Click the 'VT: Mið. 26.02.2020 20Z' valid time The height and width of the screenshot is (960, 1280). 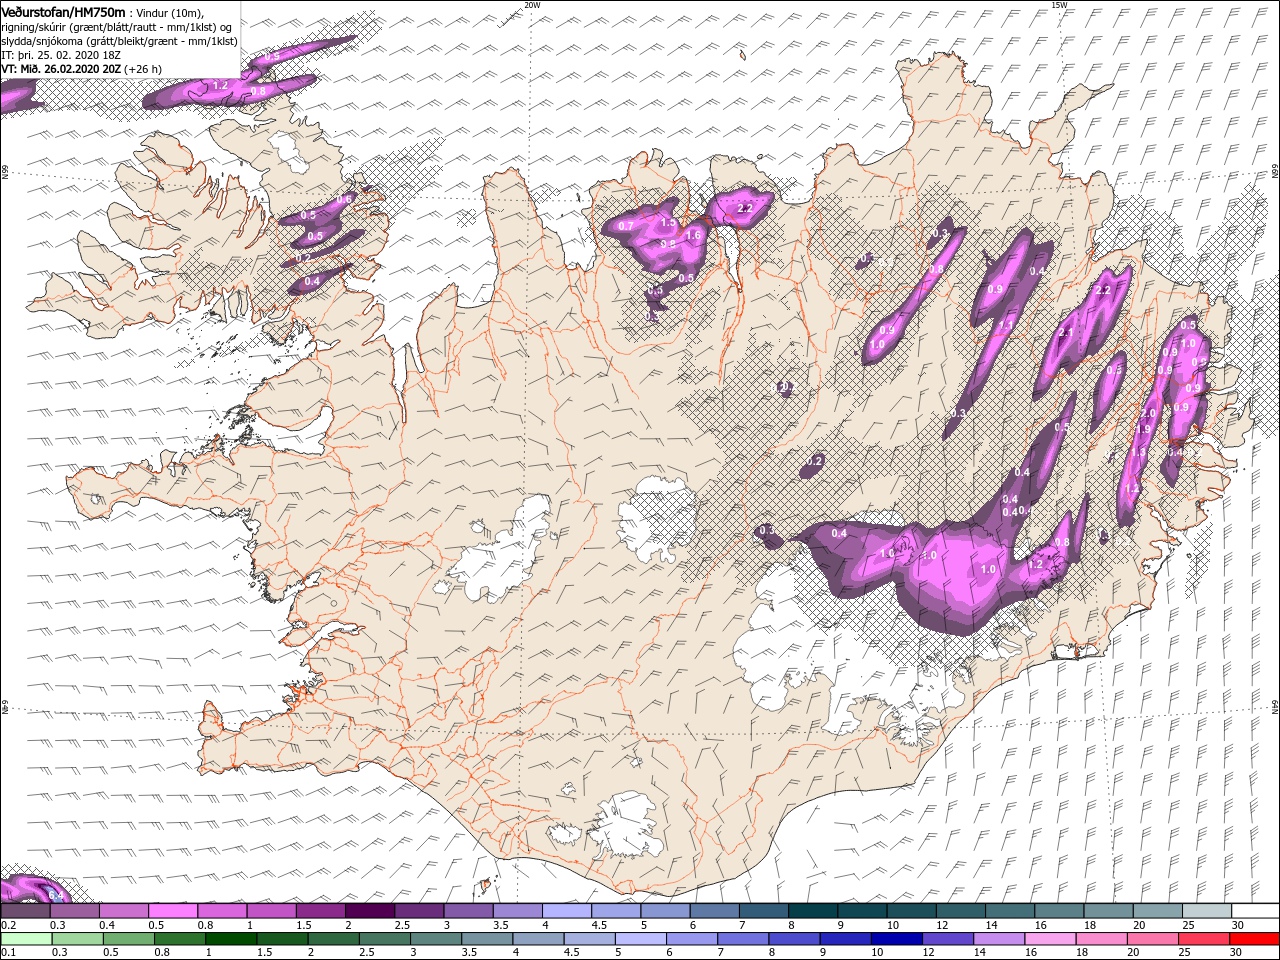(61, 69)
